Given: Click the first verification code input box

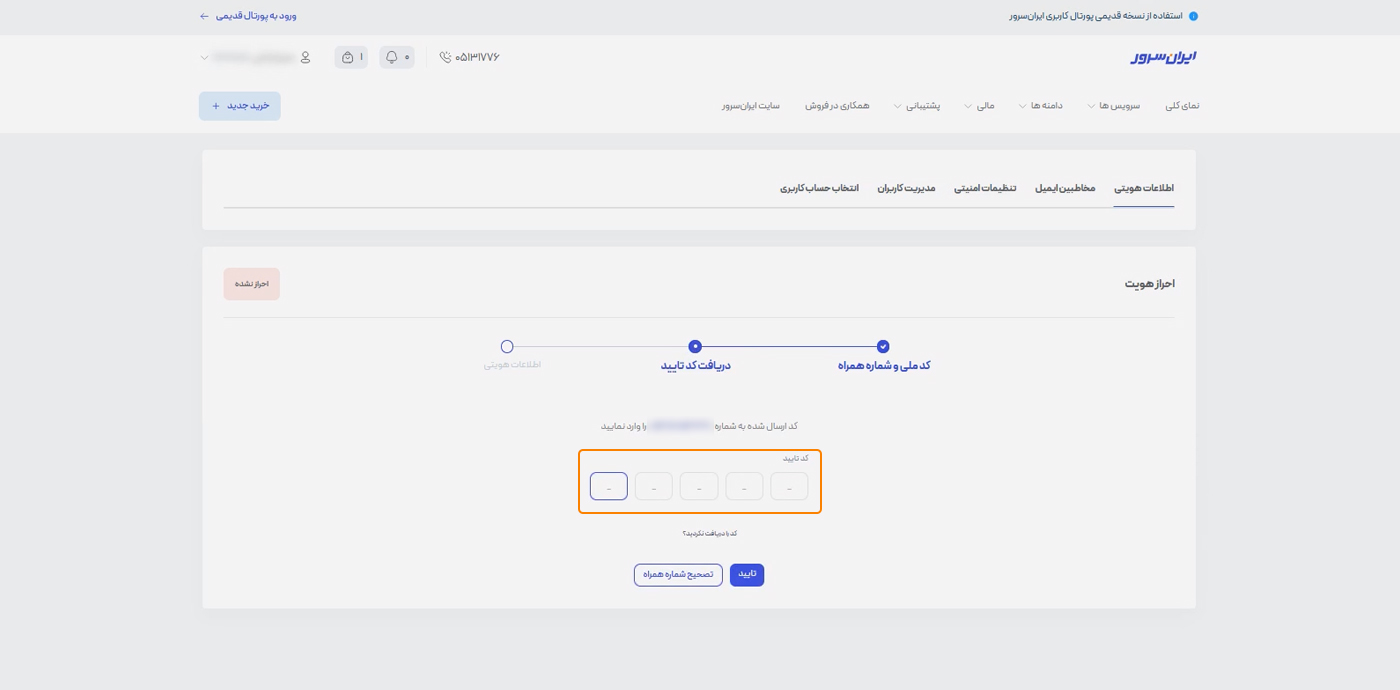Looking at the screenshot, I should [x=608, y=486].
